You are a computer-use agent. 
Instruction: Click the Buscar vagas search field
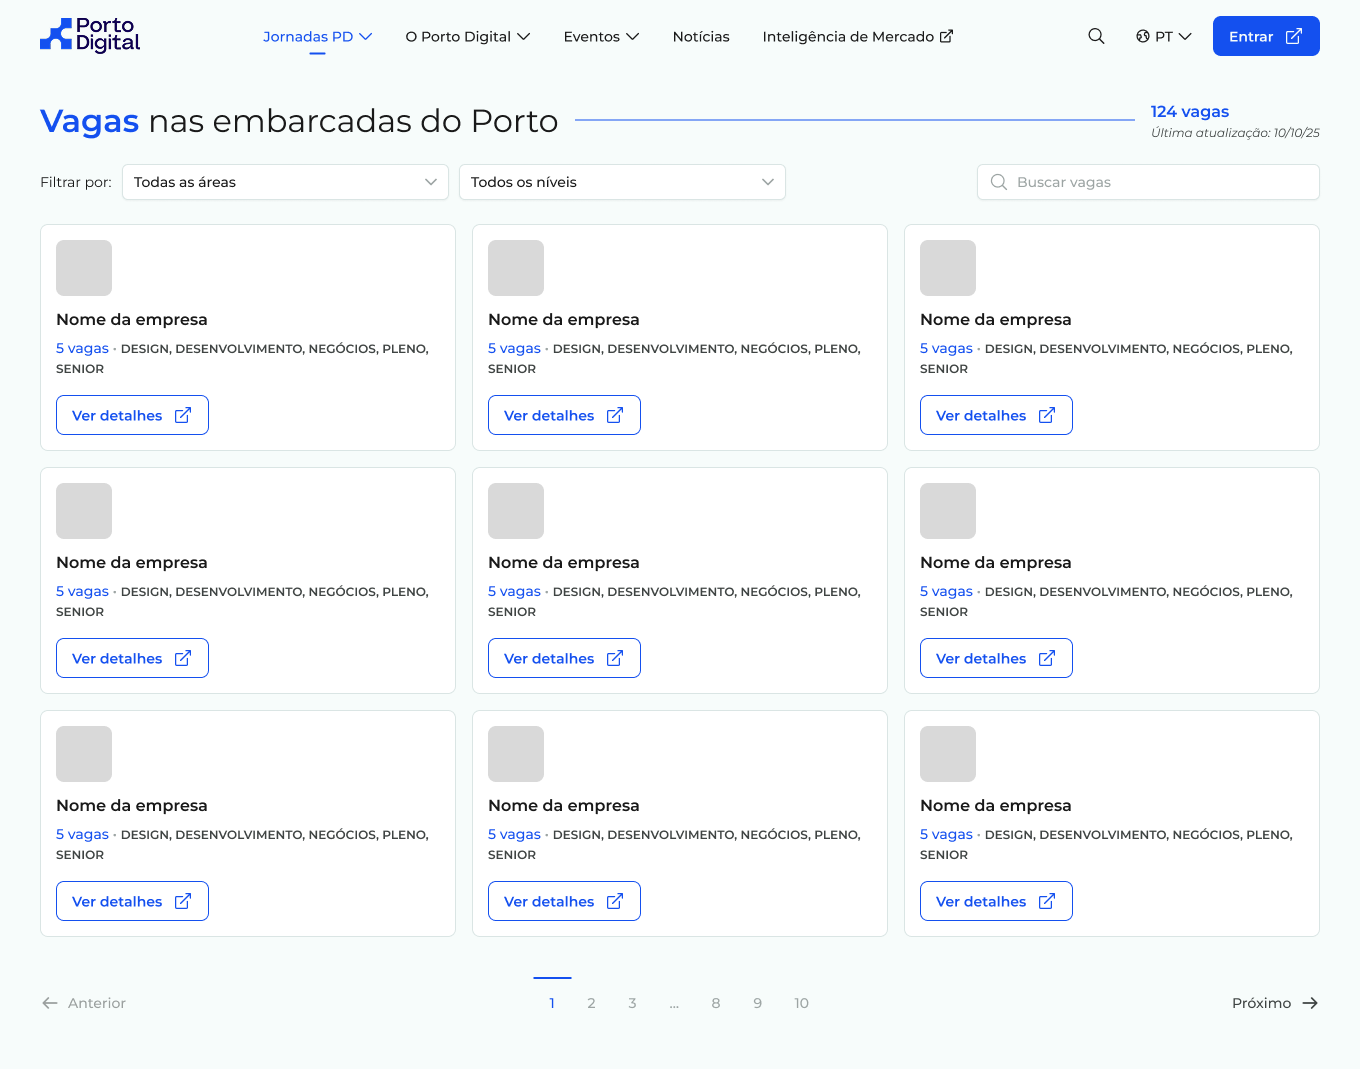1148,182
